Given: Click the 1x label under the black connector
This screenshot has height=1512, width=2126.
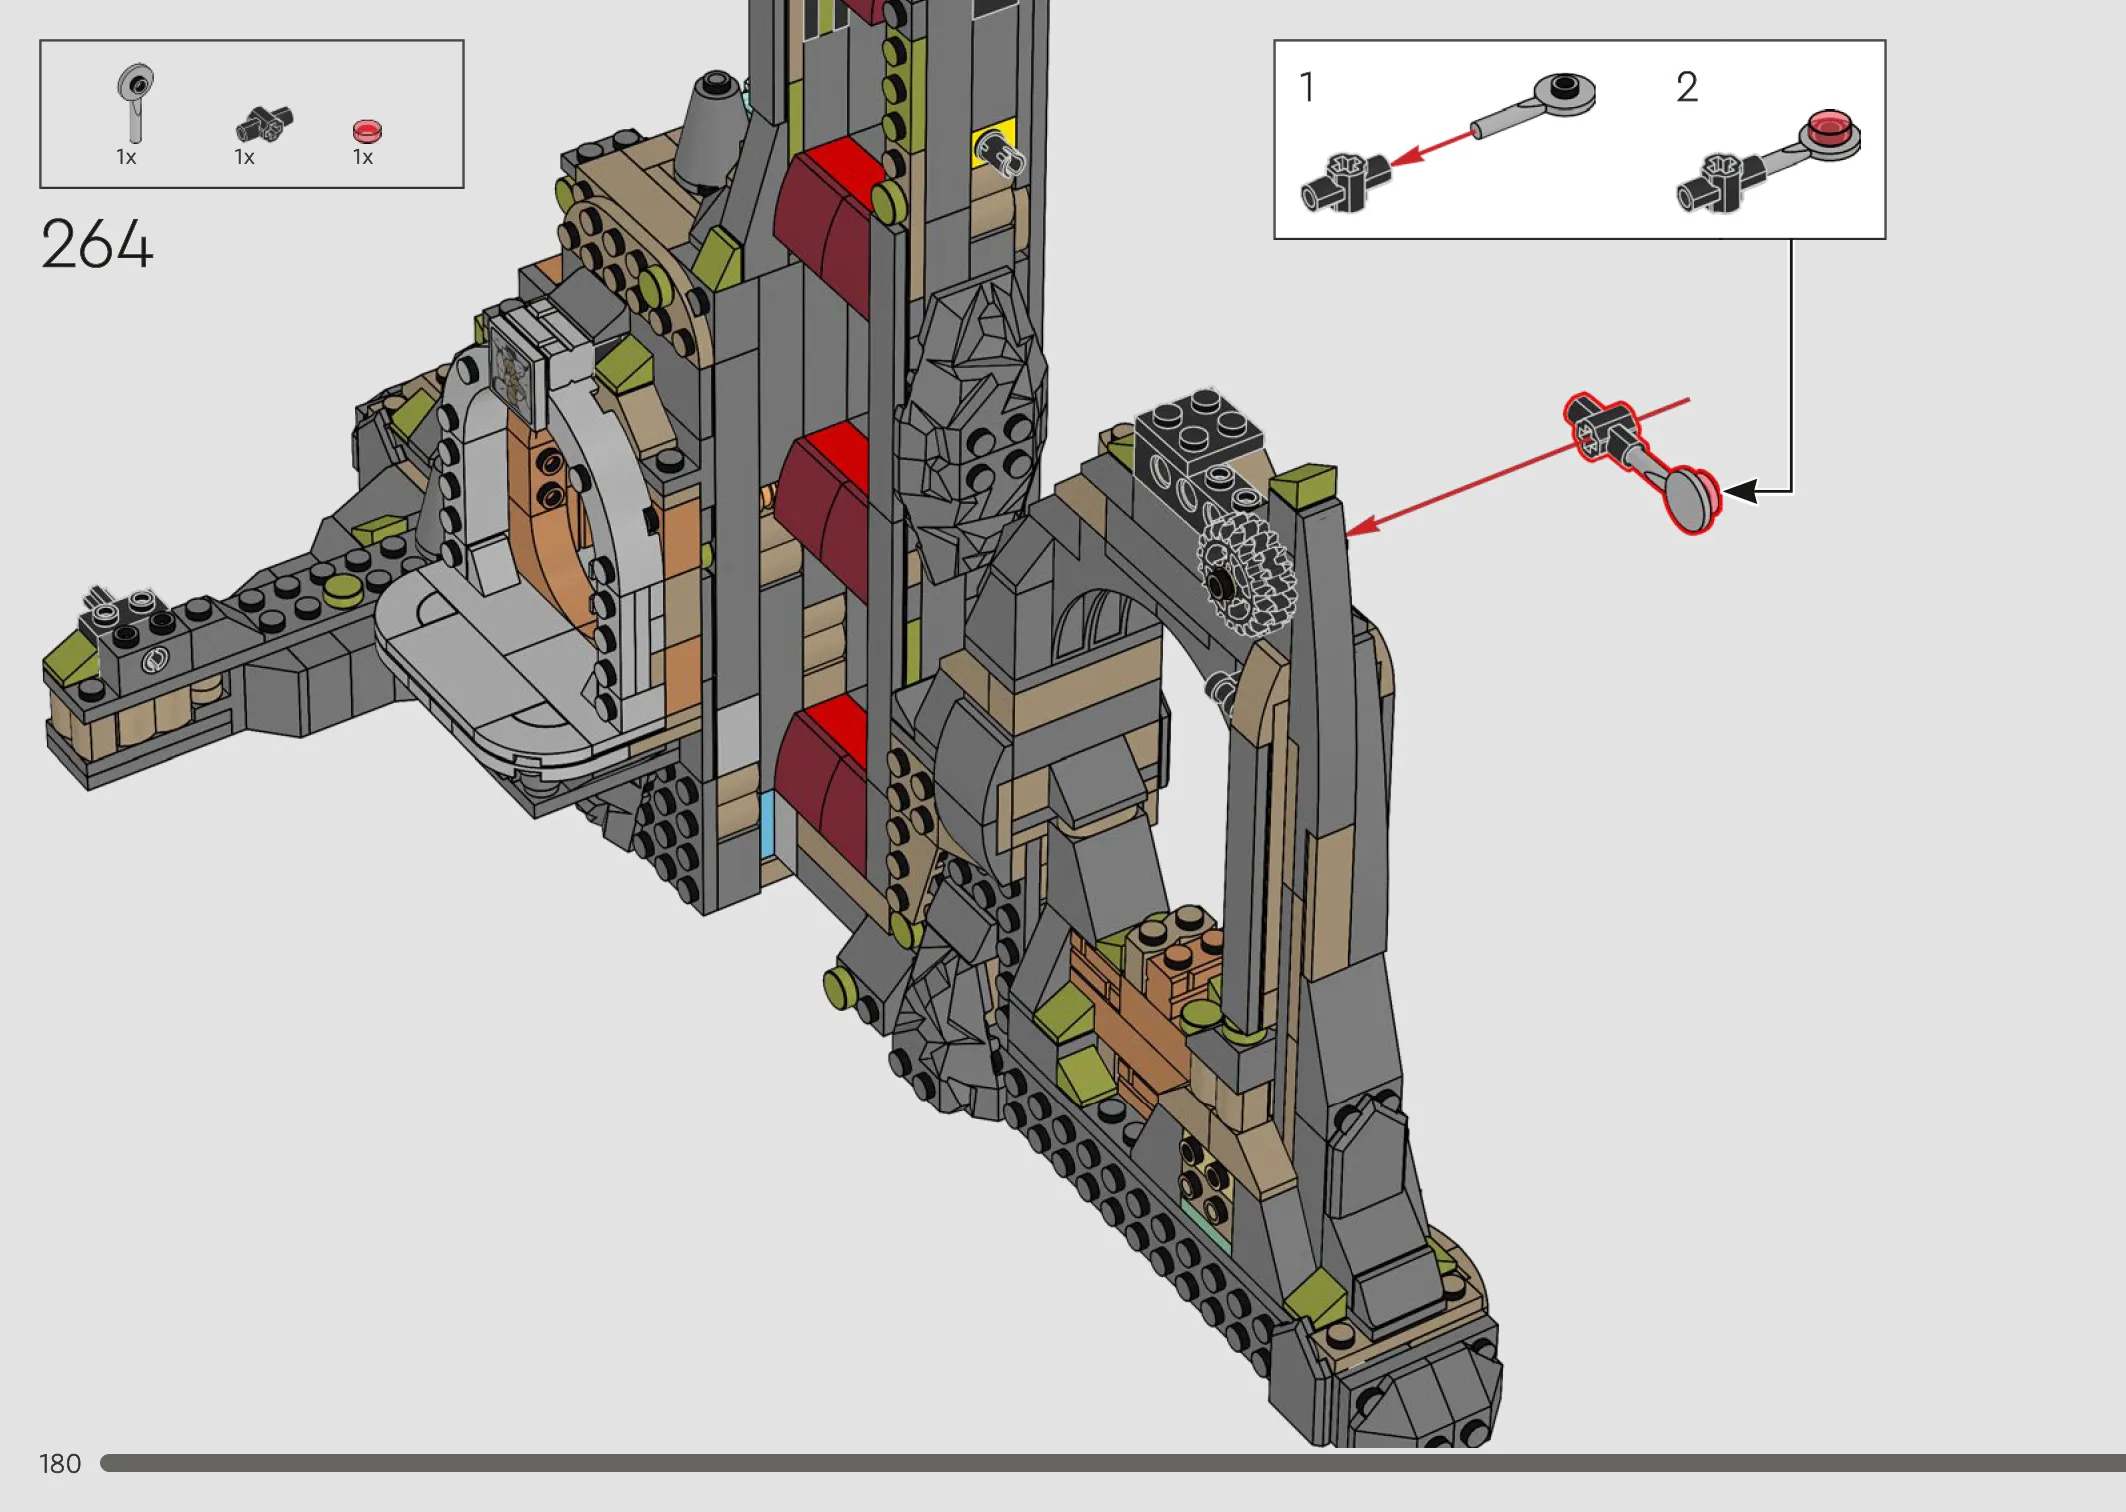Looking at the screenshot, I should tap(245, 157).
